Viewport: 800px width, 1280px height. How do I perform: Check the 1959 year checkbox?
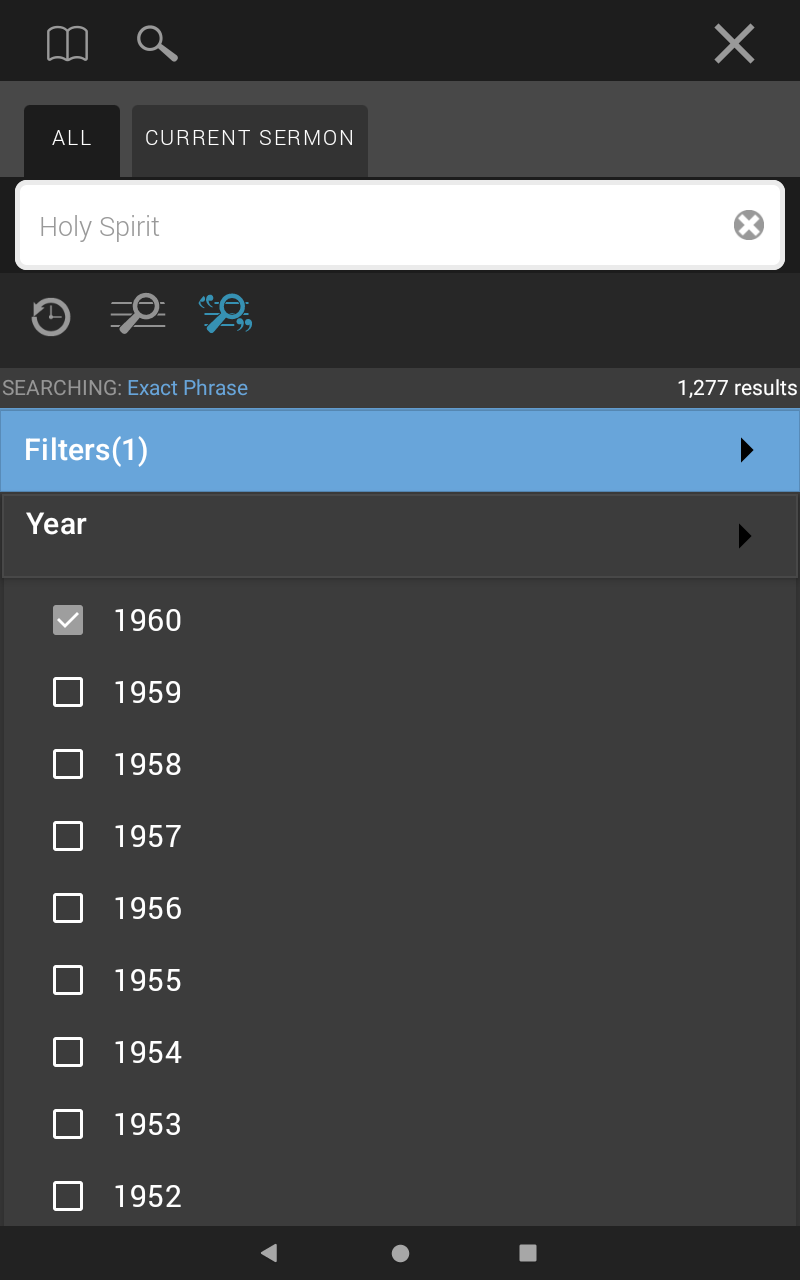click(x=68, y=692)
